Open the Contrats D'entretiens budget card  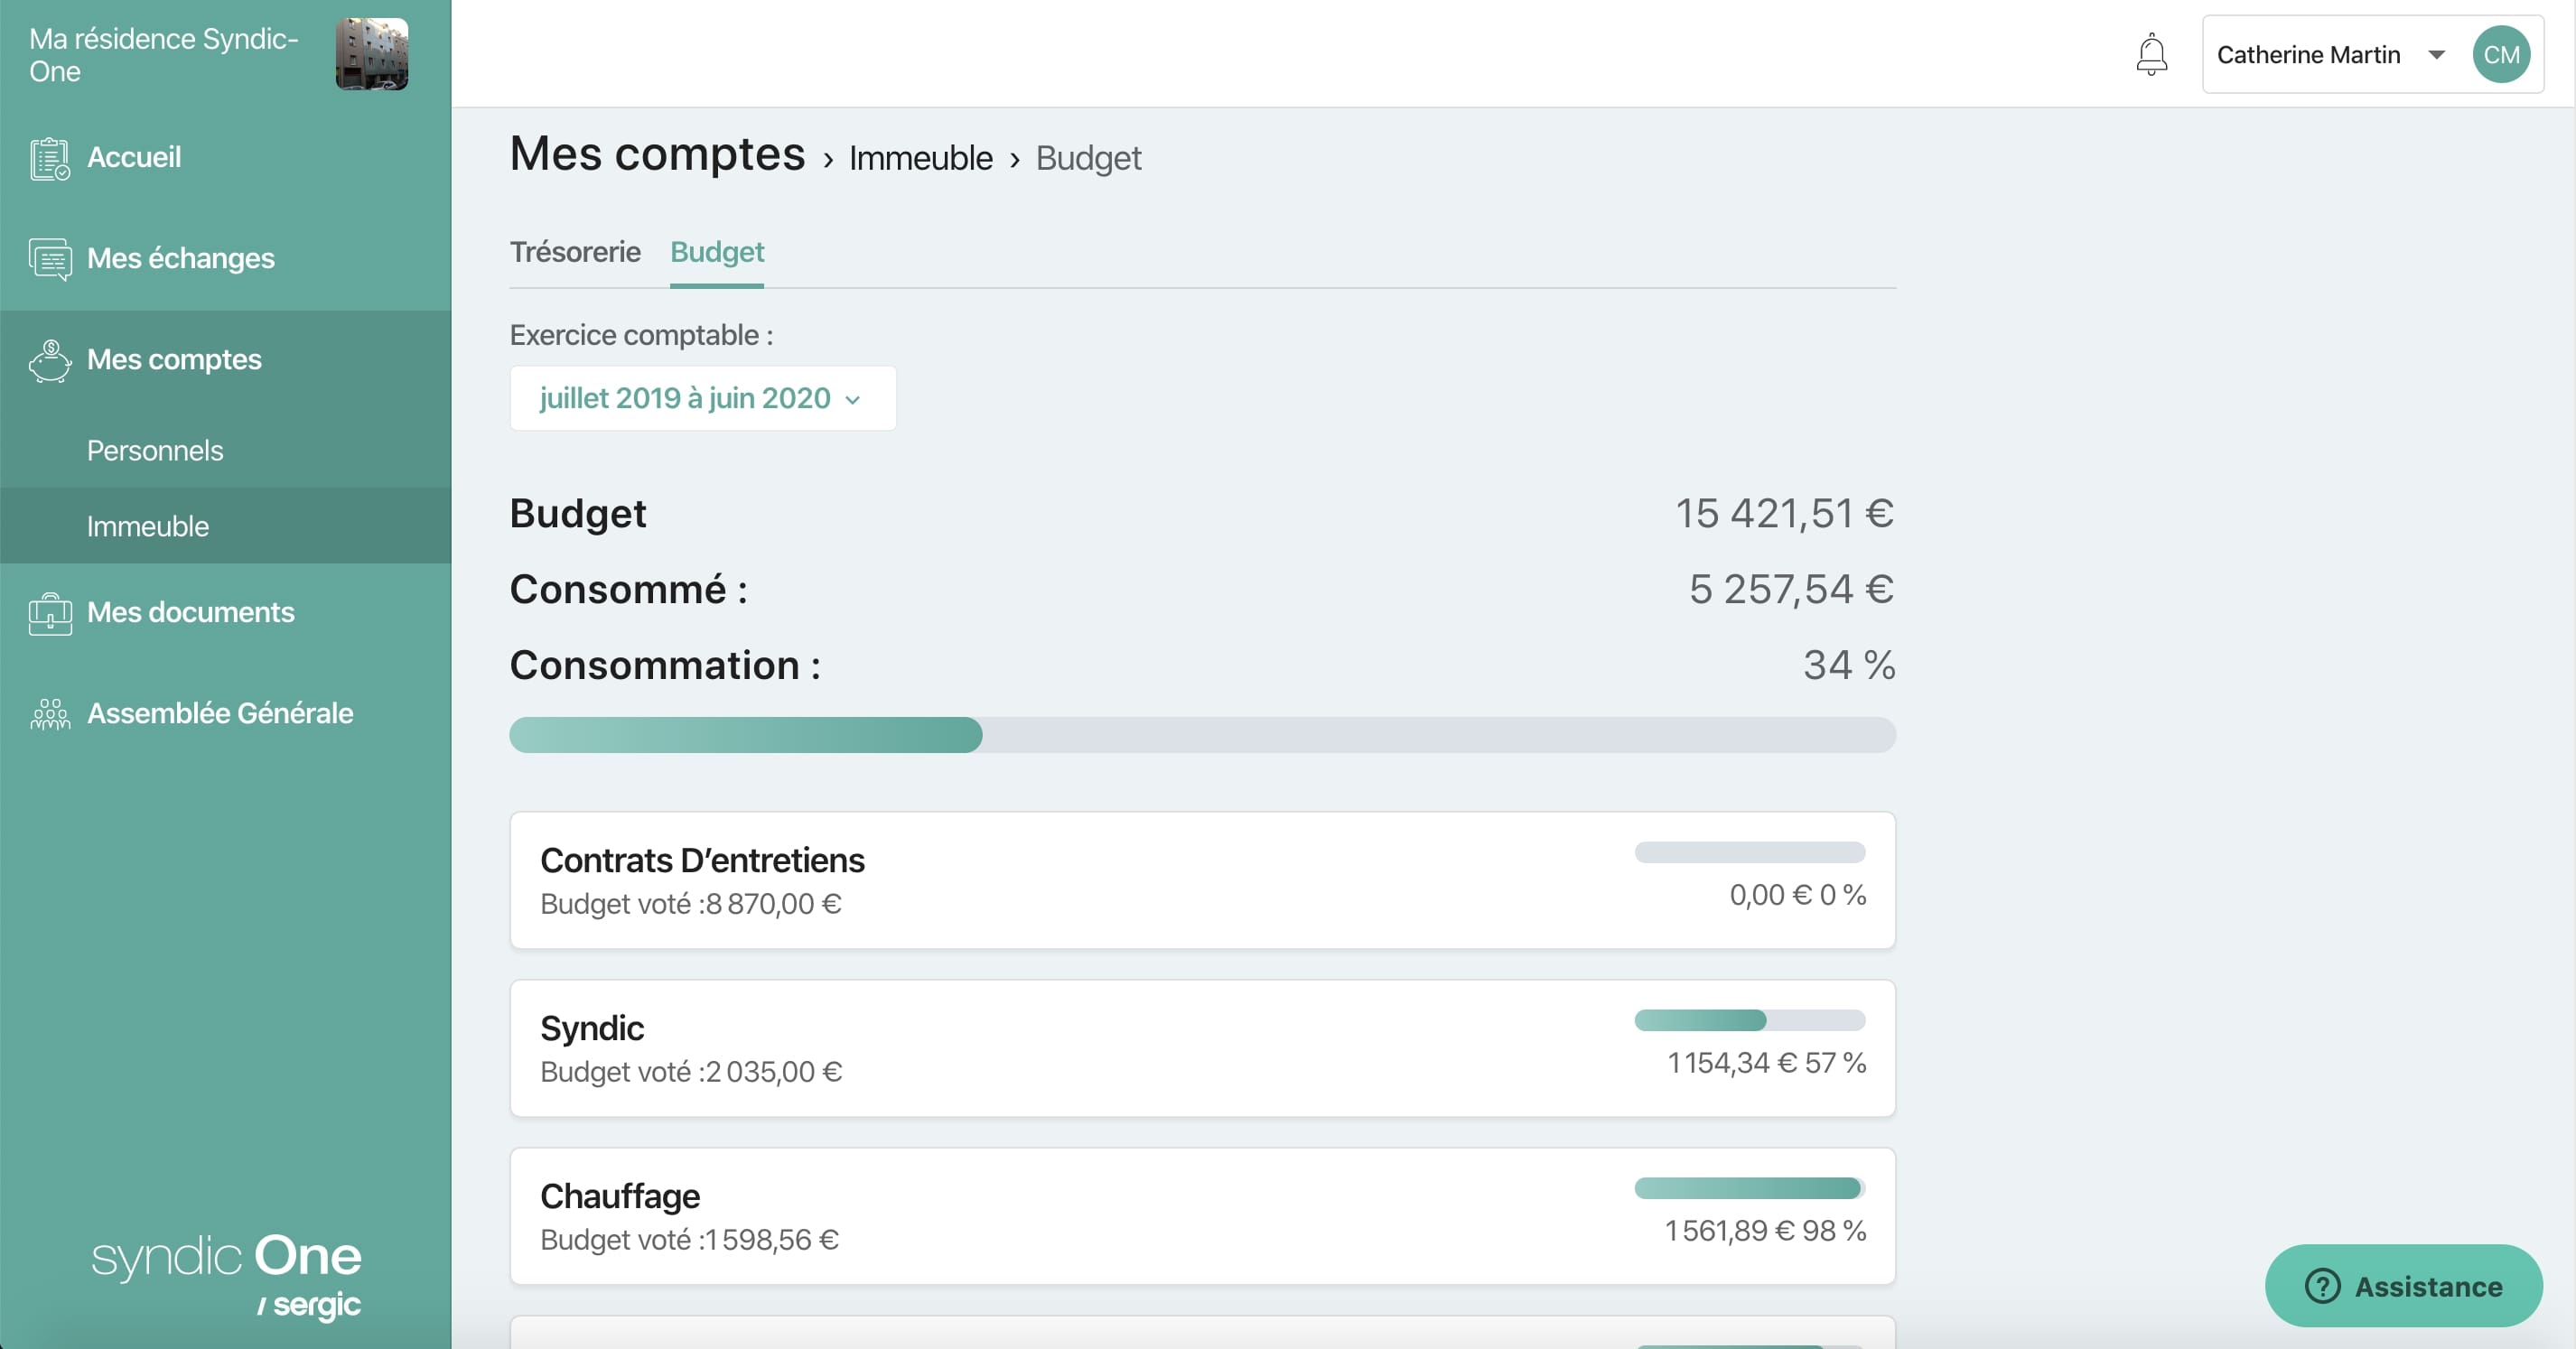[1203, 881]
